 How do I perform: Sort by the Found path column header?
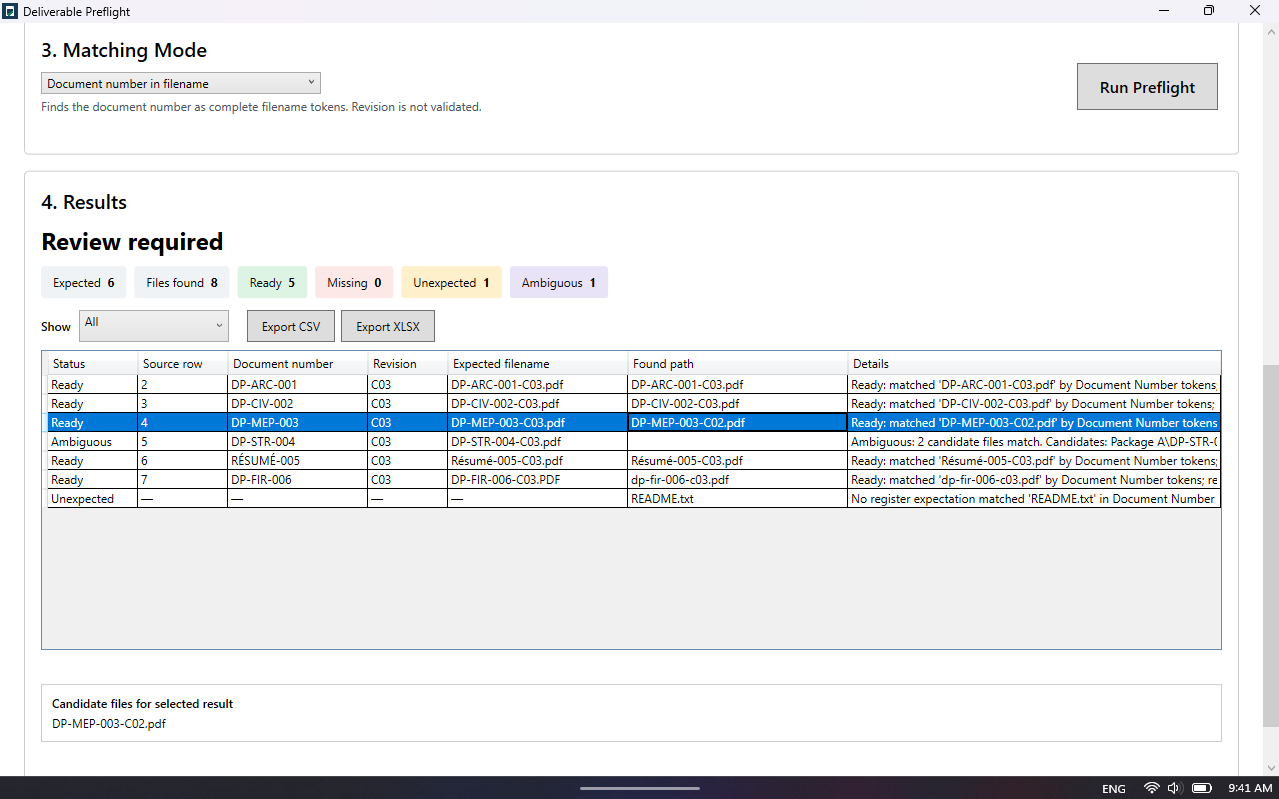tap(738, 364)
